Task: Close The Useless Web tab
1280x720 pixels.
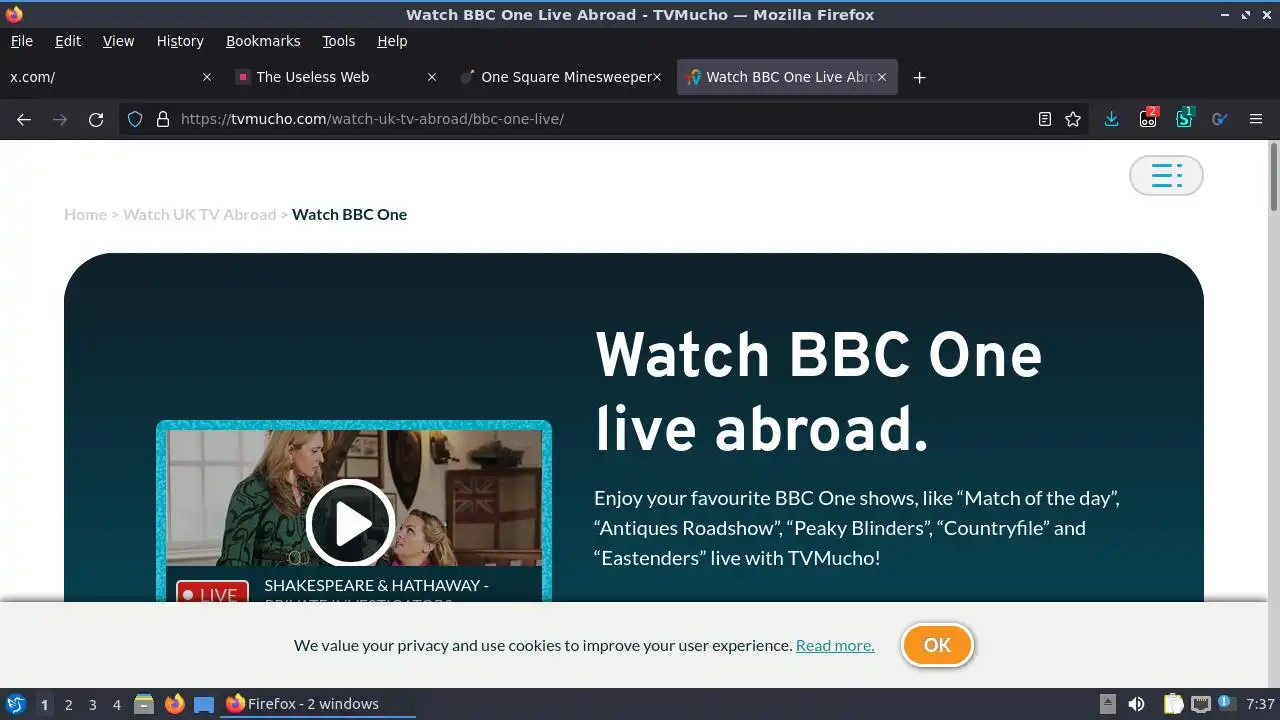Action: tap(432, 77)
